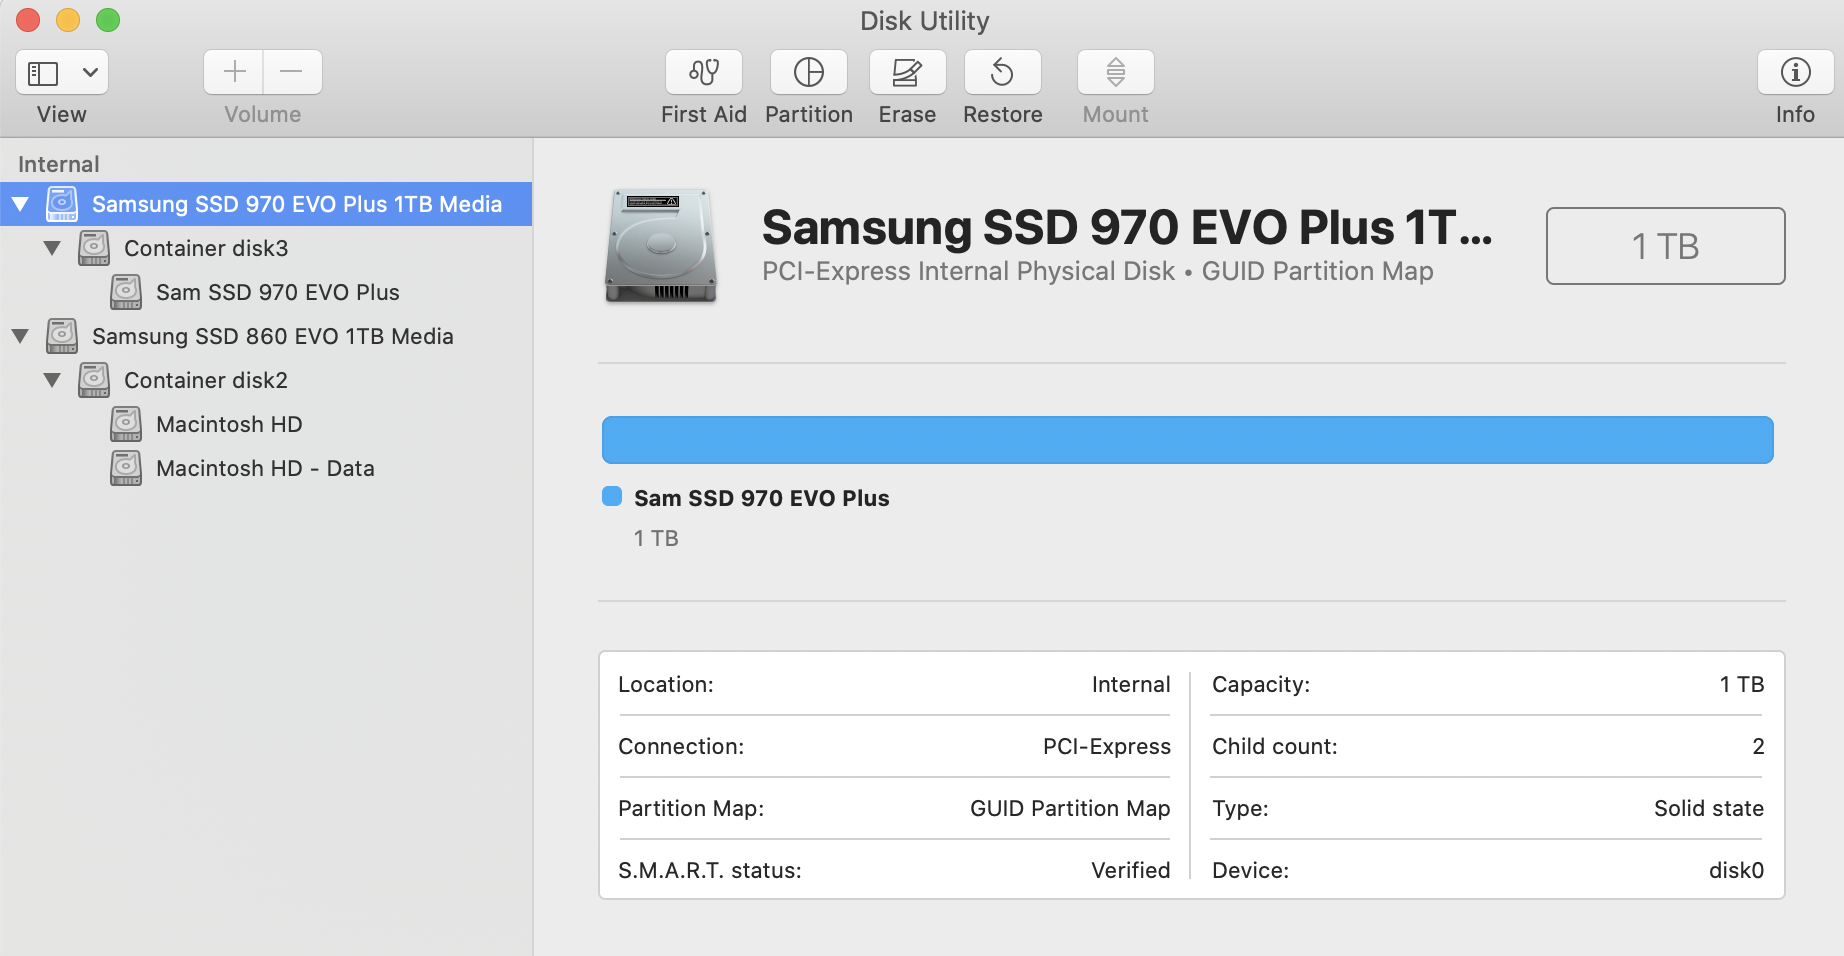Image resolution: width=1844 pixels, height=956 pixels.
Task: Click the Sam SSD 970 EVO Plus legend label
Action: [x=761, y=498]
